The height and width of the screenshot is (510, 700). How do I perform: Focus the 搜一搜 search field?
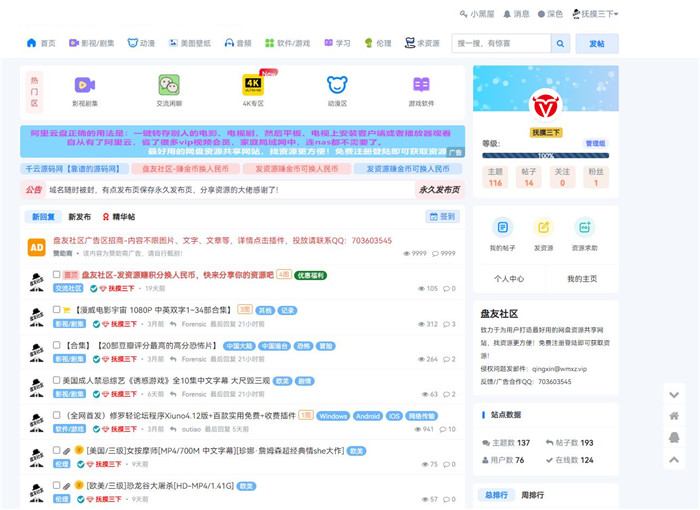tap(501, 43)
